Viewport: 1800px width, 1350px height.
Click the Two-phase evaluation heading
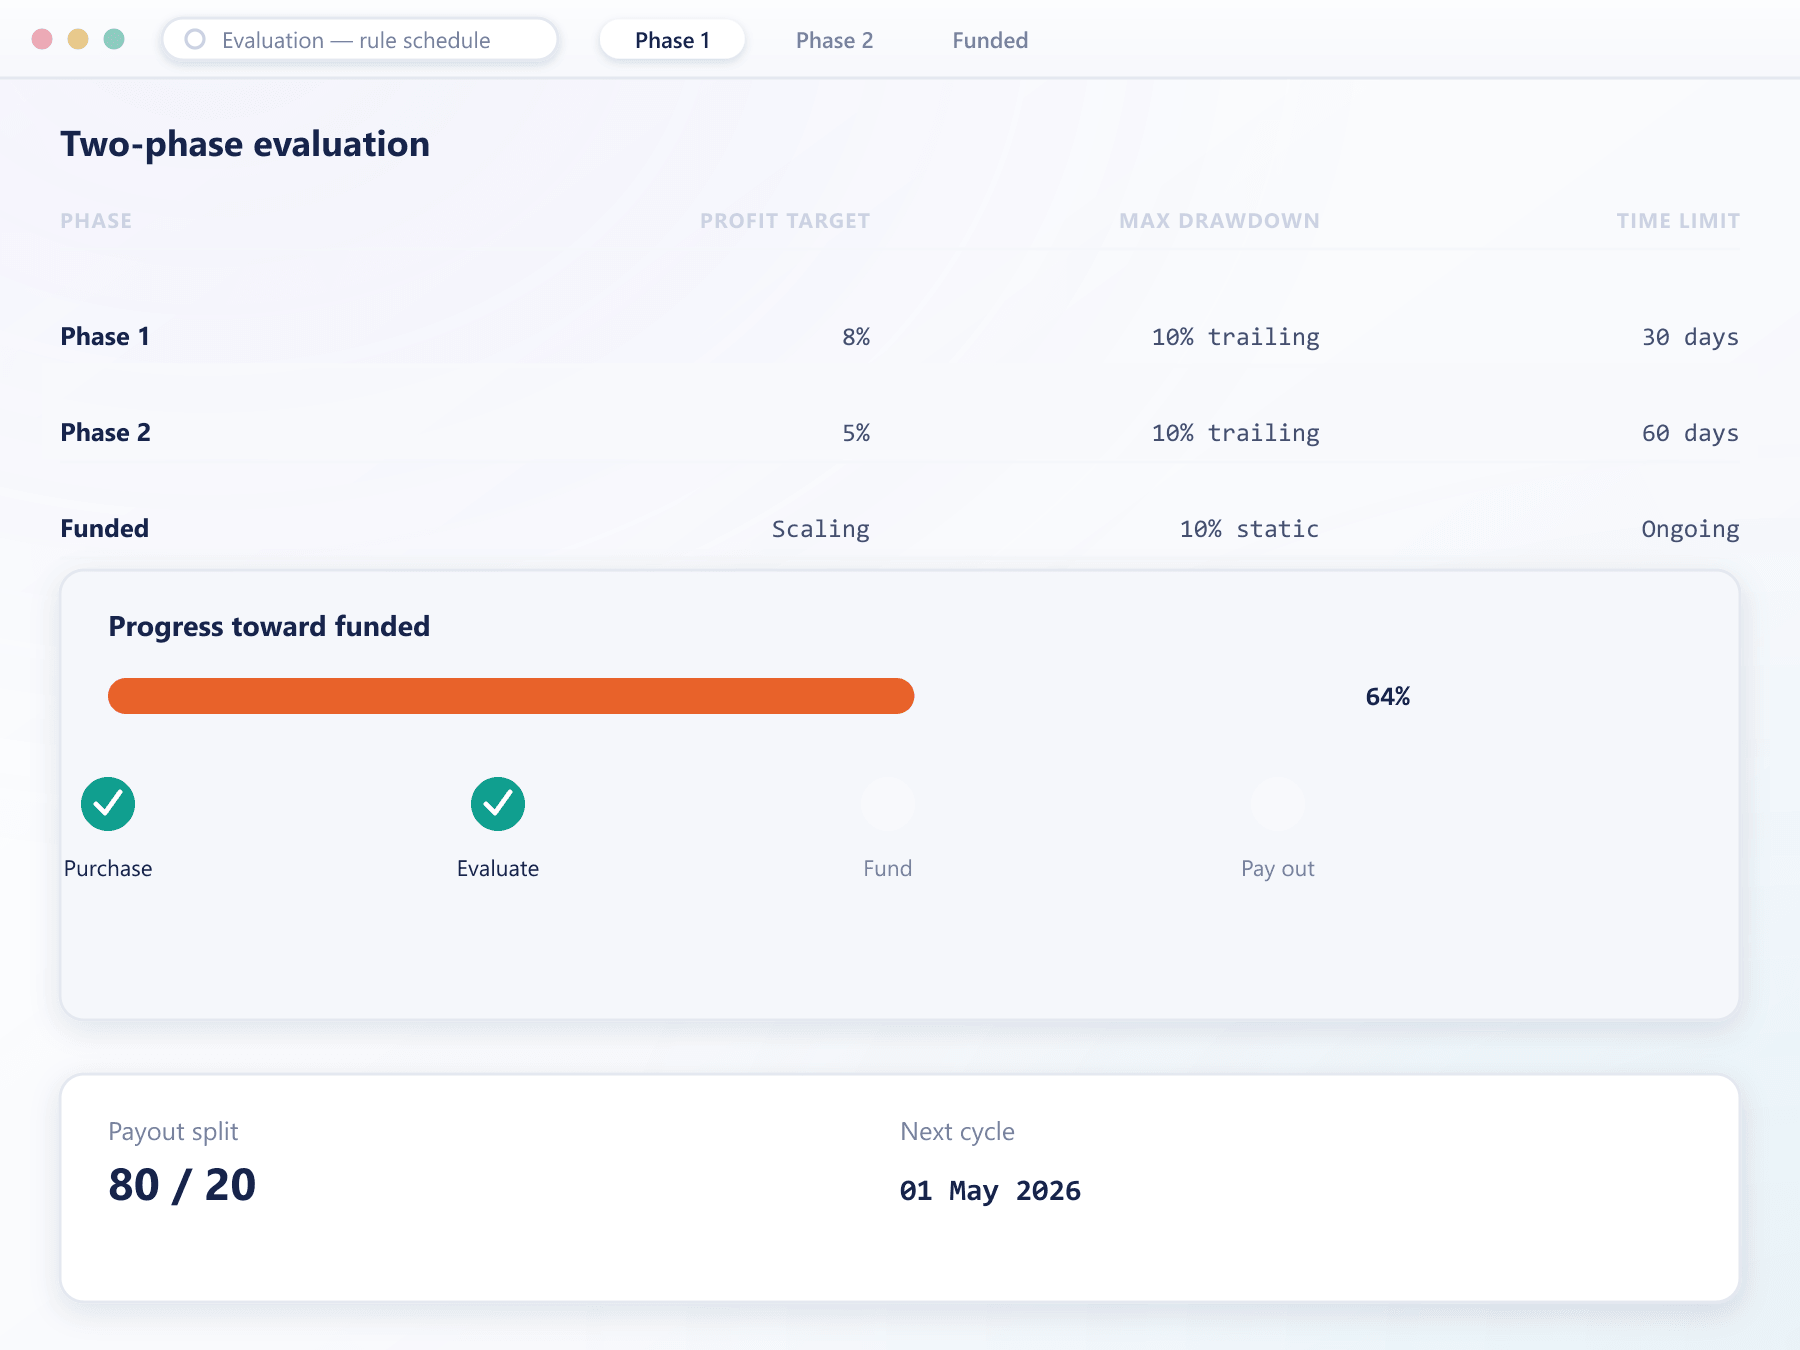(x=245, y=144)
